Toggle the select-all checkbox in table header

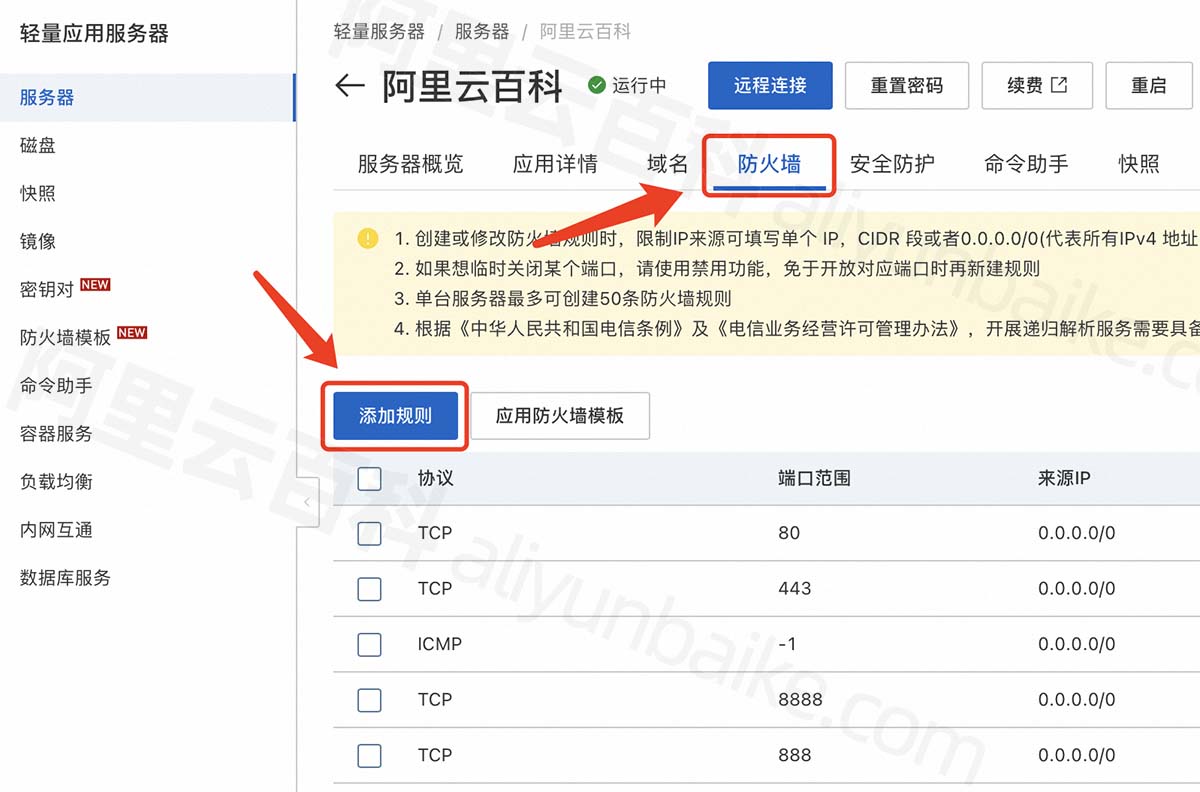[x=370, y=478]
